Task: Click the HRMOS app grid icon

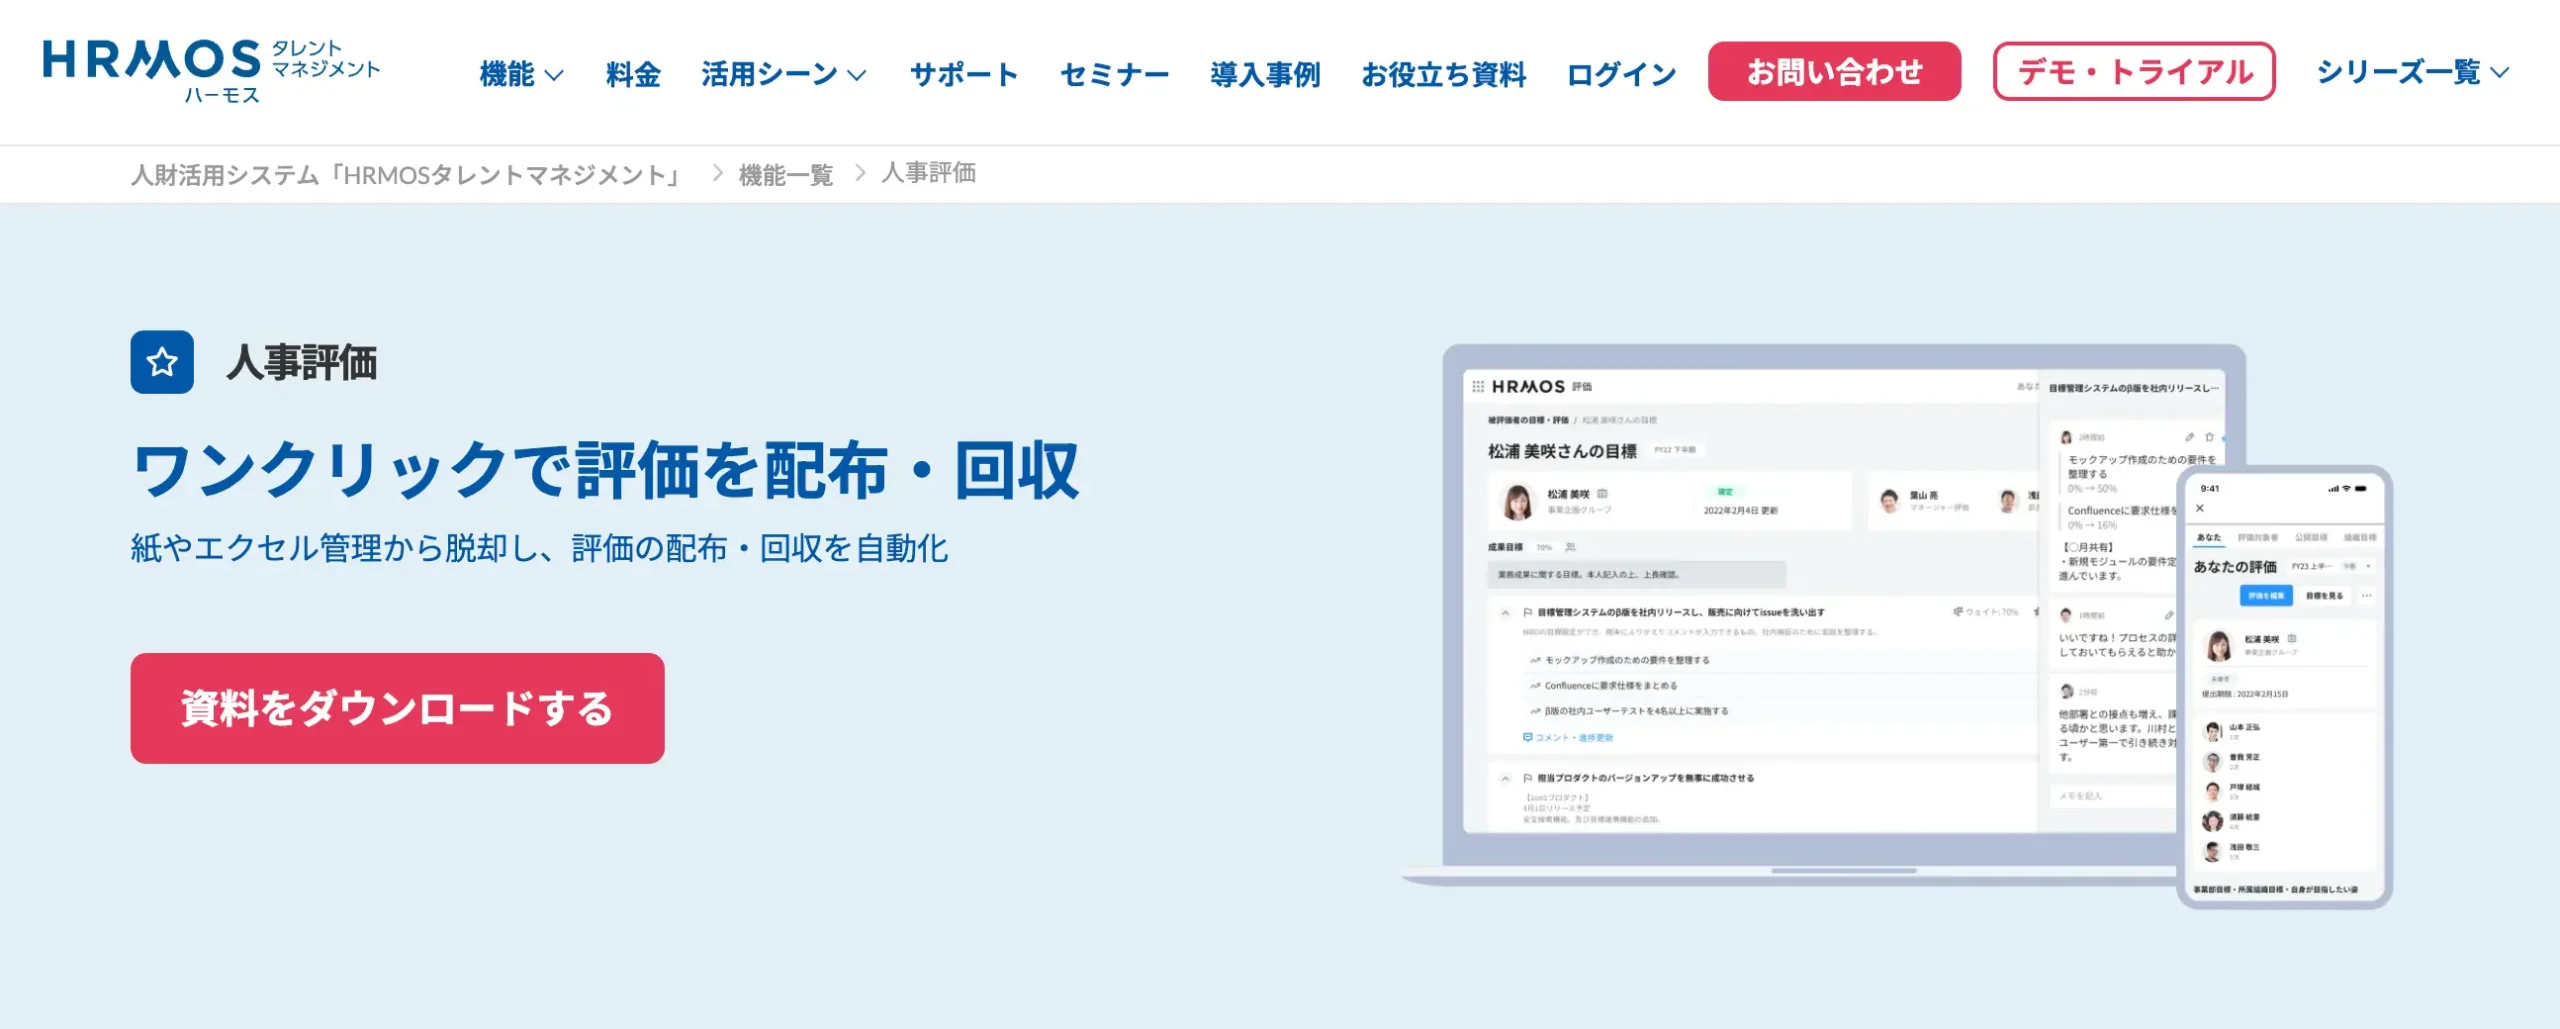Action: tap(1476, 386)
